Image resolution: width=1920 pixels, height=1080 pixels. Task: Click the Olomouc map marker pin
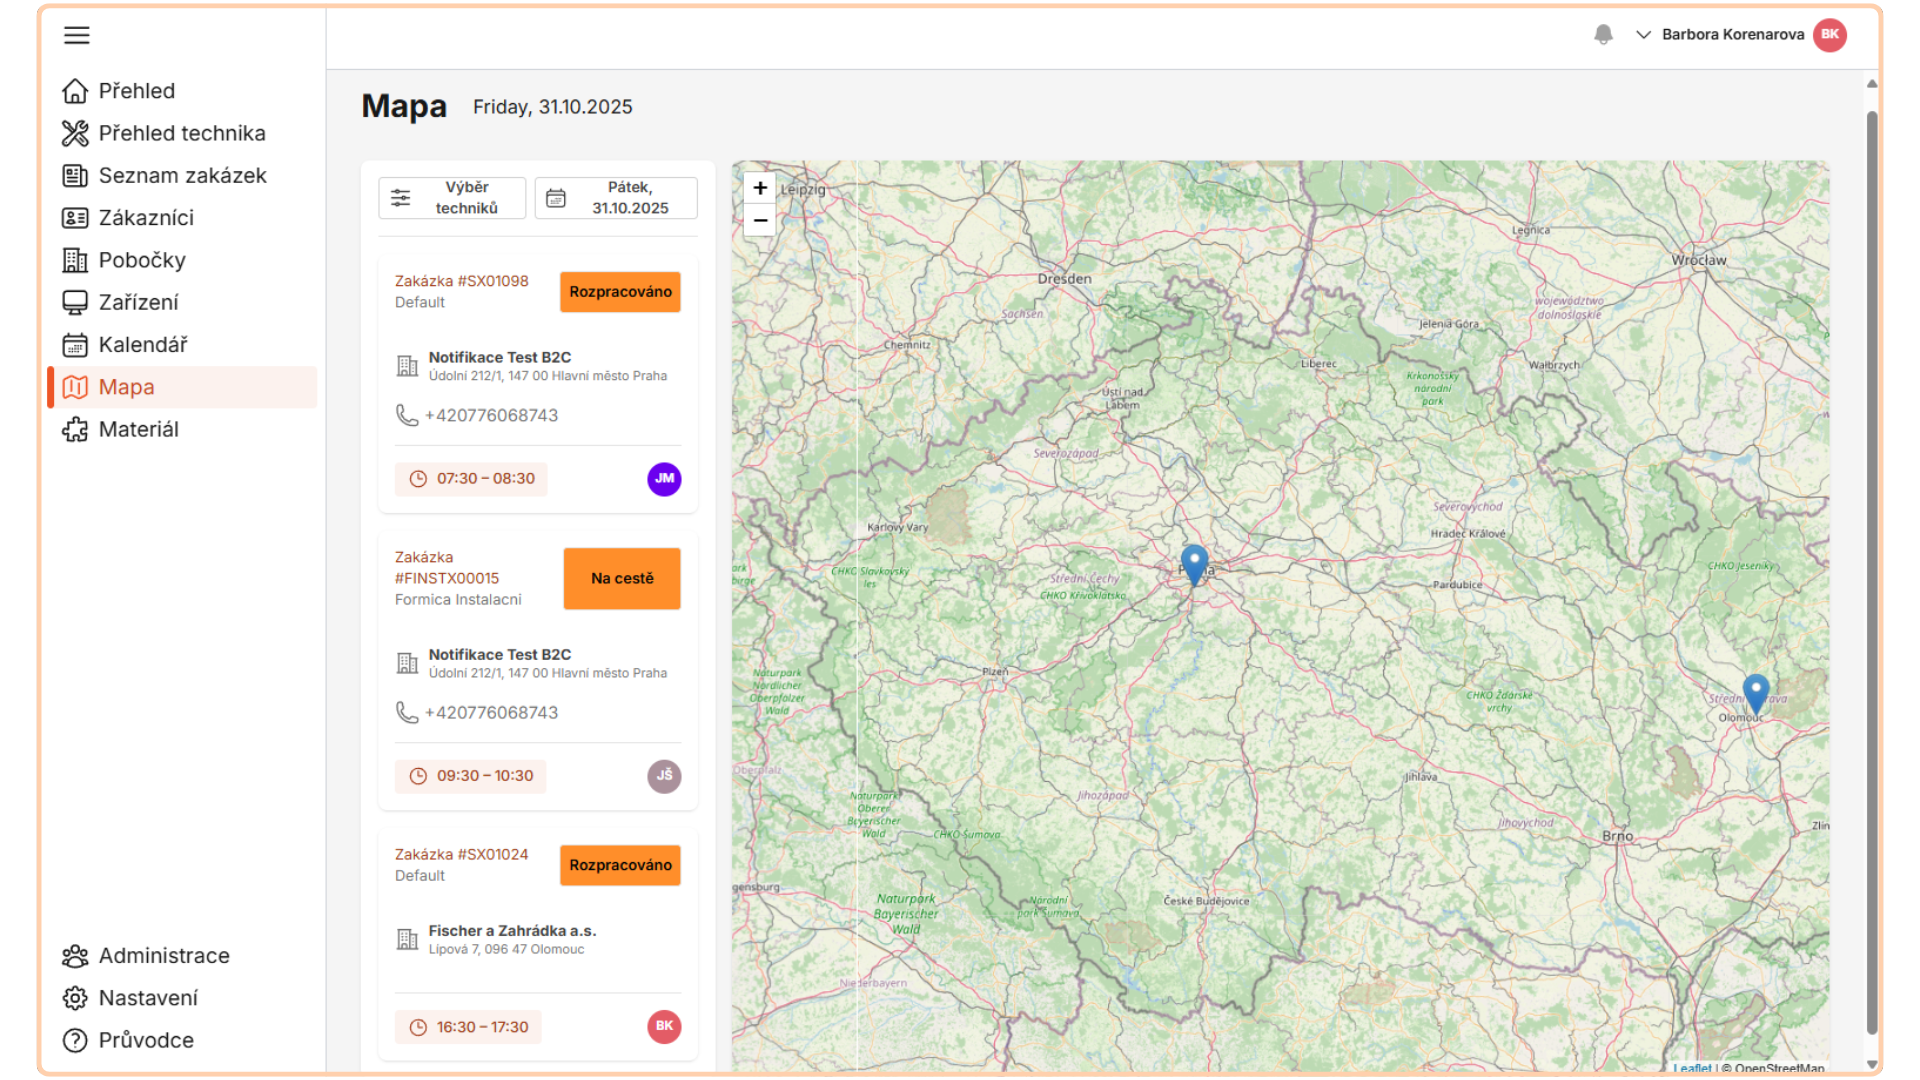[x=1755, y=691]
